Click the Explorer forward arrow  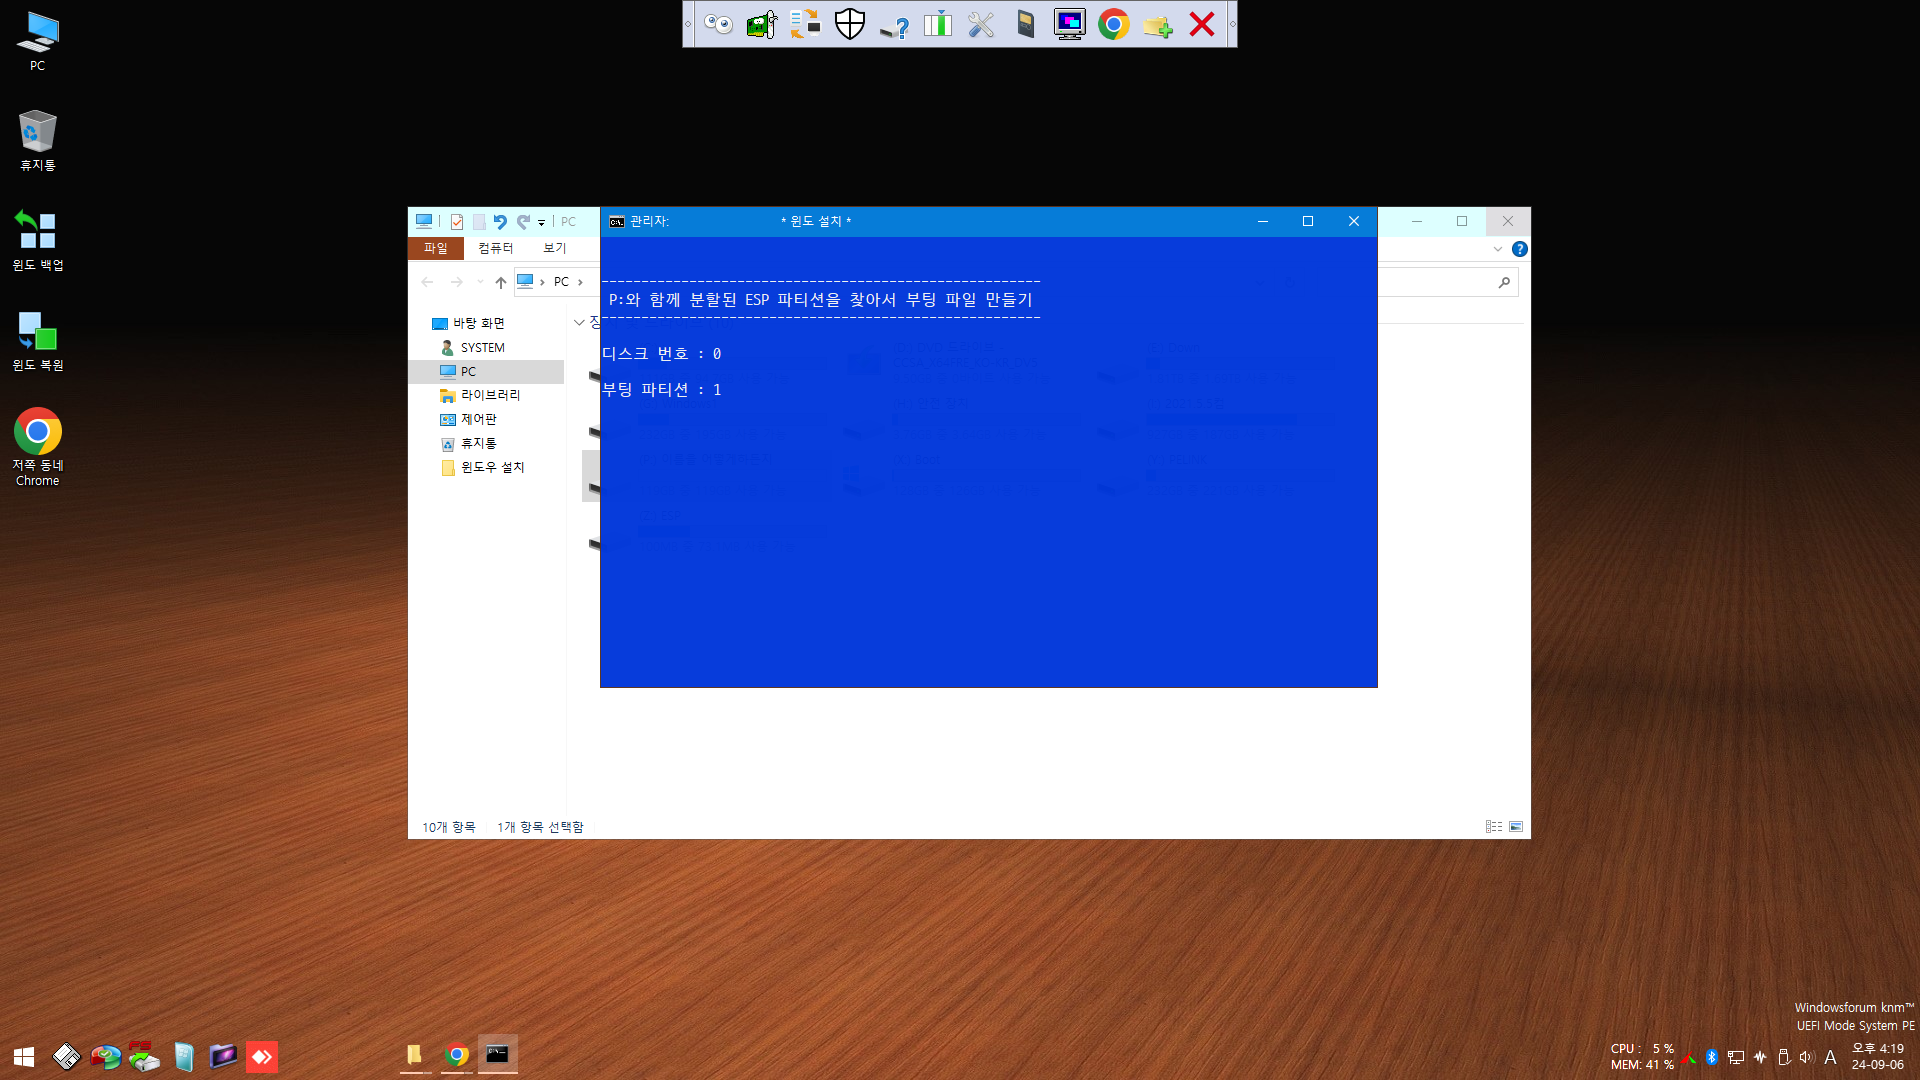point(456,282)
